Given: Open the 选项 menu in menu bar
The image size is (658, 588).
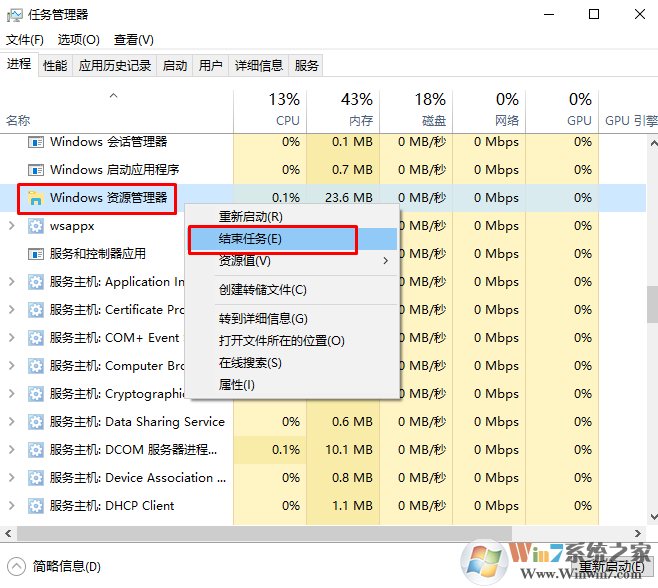Looking at the screenshot, I should pos(78,40).
